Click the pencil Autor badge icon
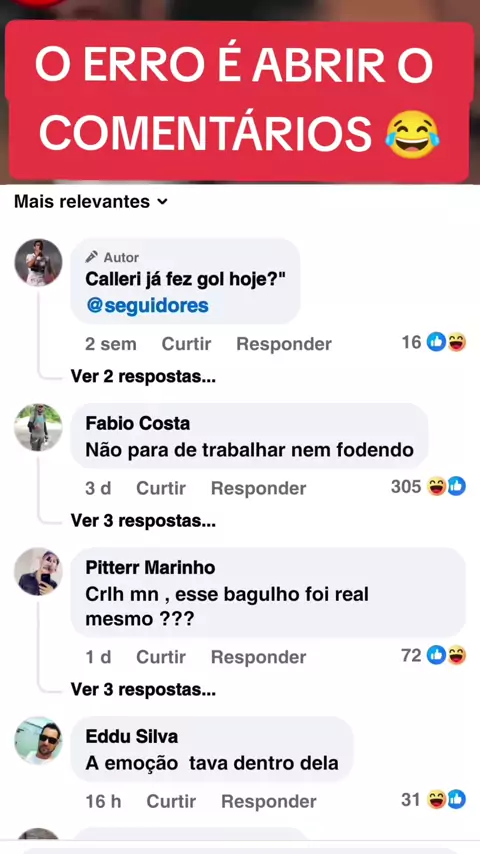The height and width of the screenshot is (854, 480). [92, 257]
